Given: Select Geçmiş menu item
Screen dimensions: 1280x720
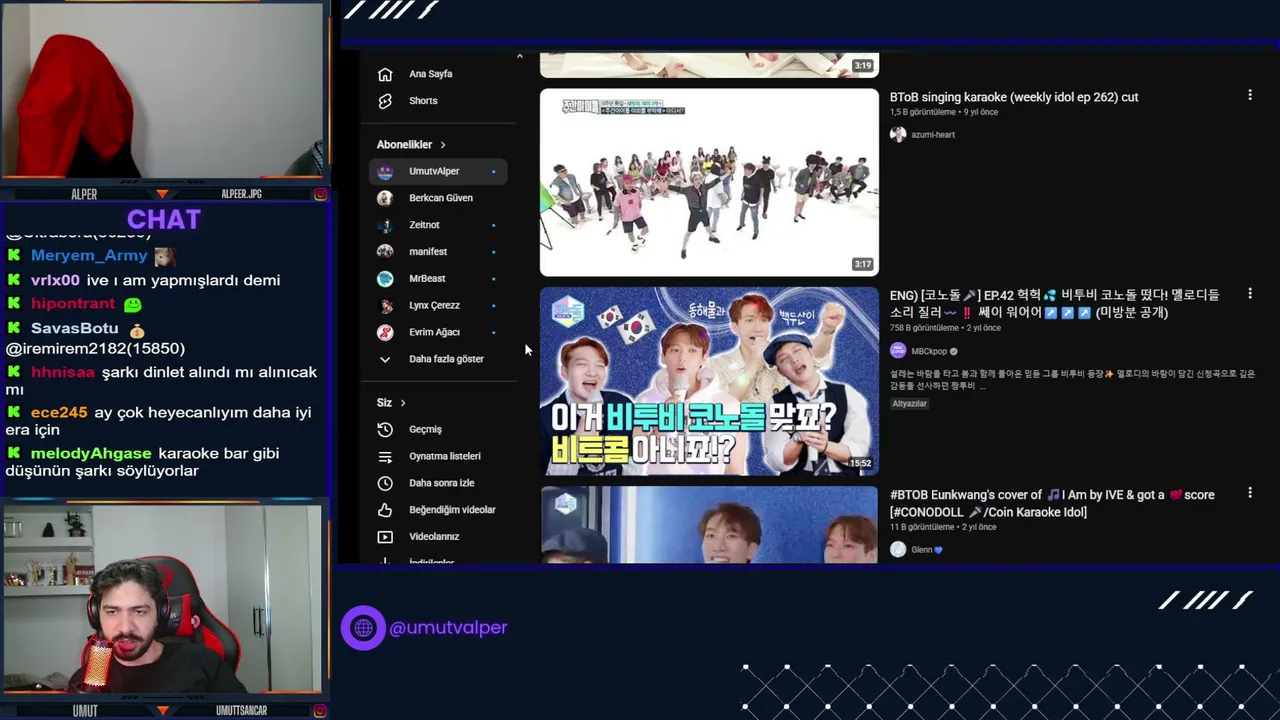Looking at the screenshot, I should coord(438,429).
